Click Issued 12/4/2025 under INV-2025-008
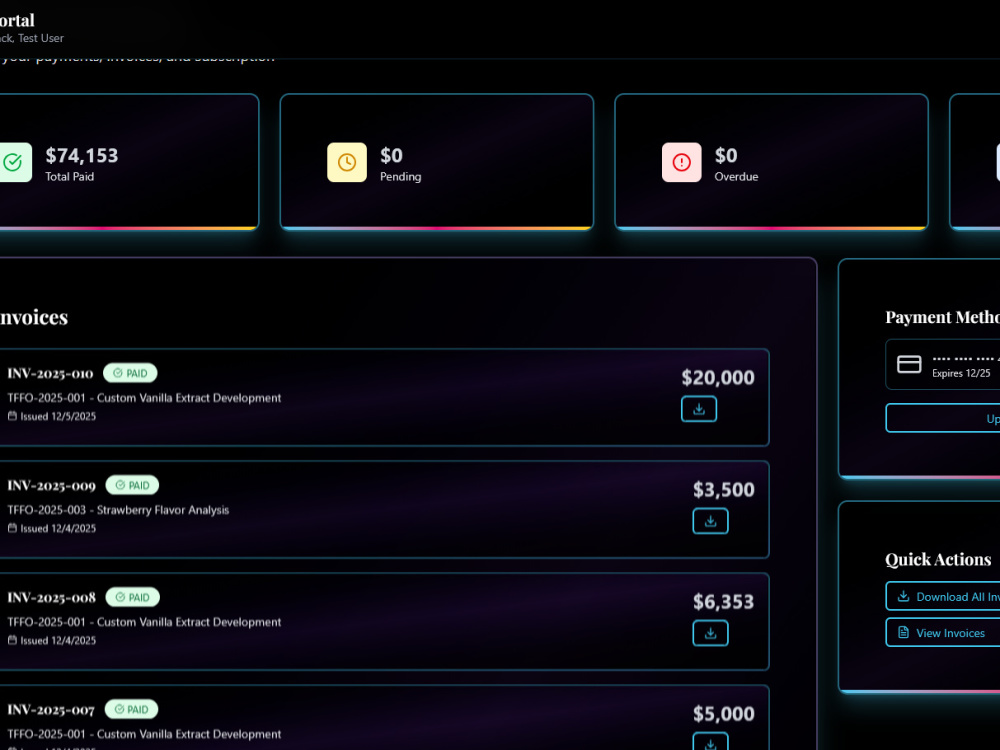 click(58, 641)
